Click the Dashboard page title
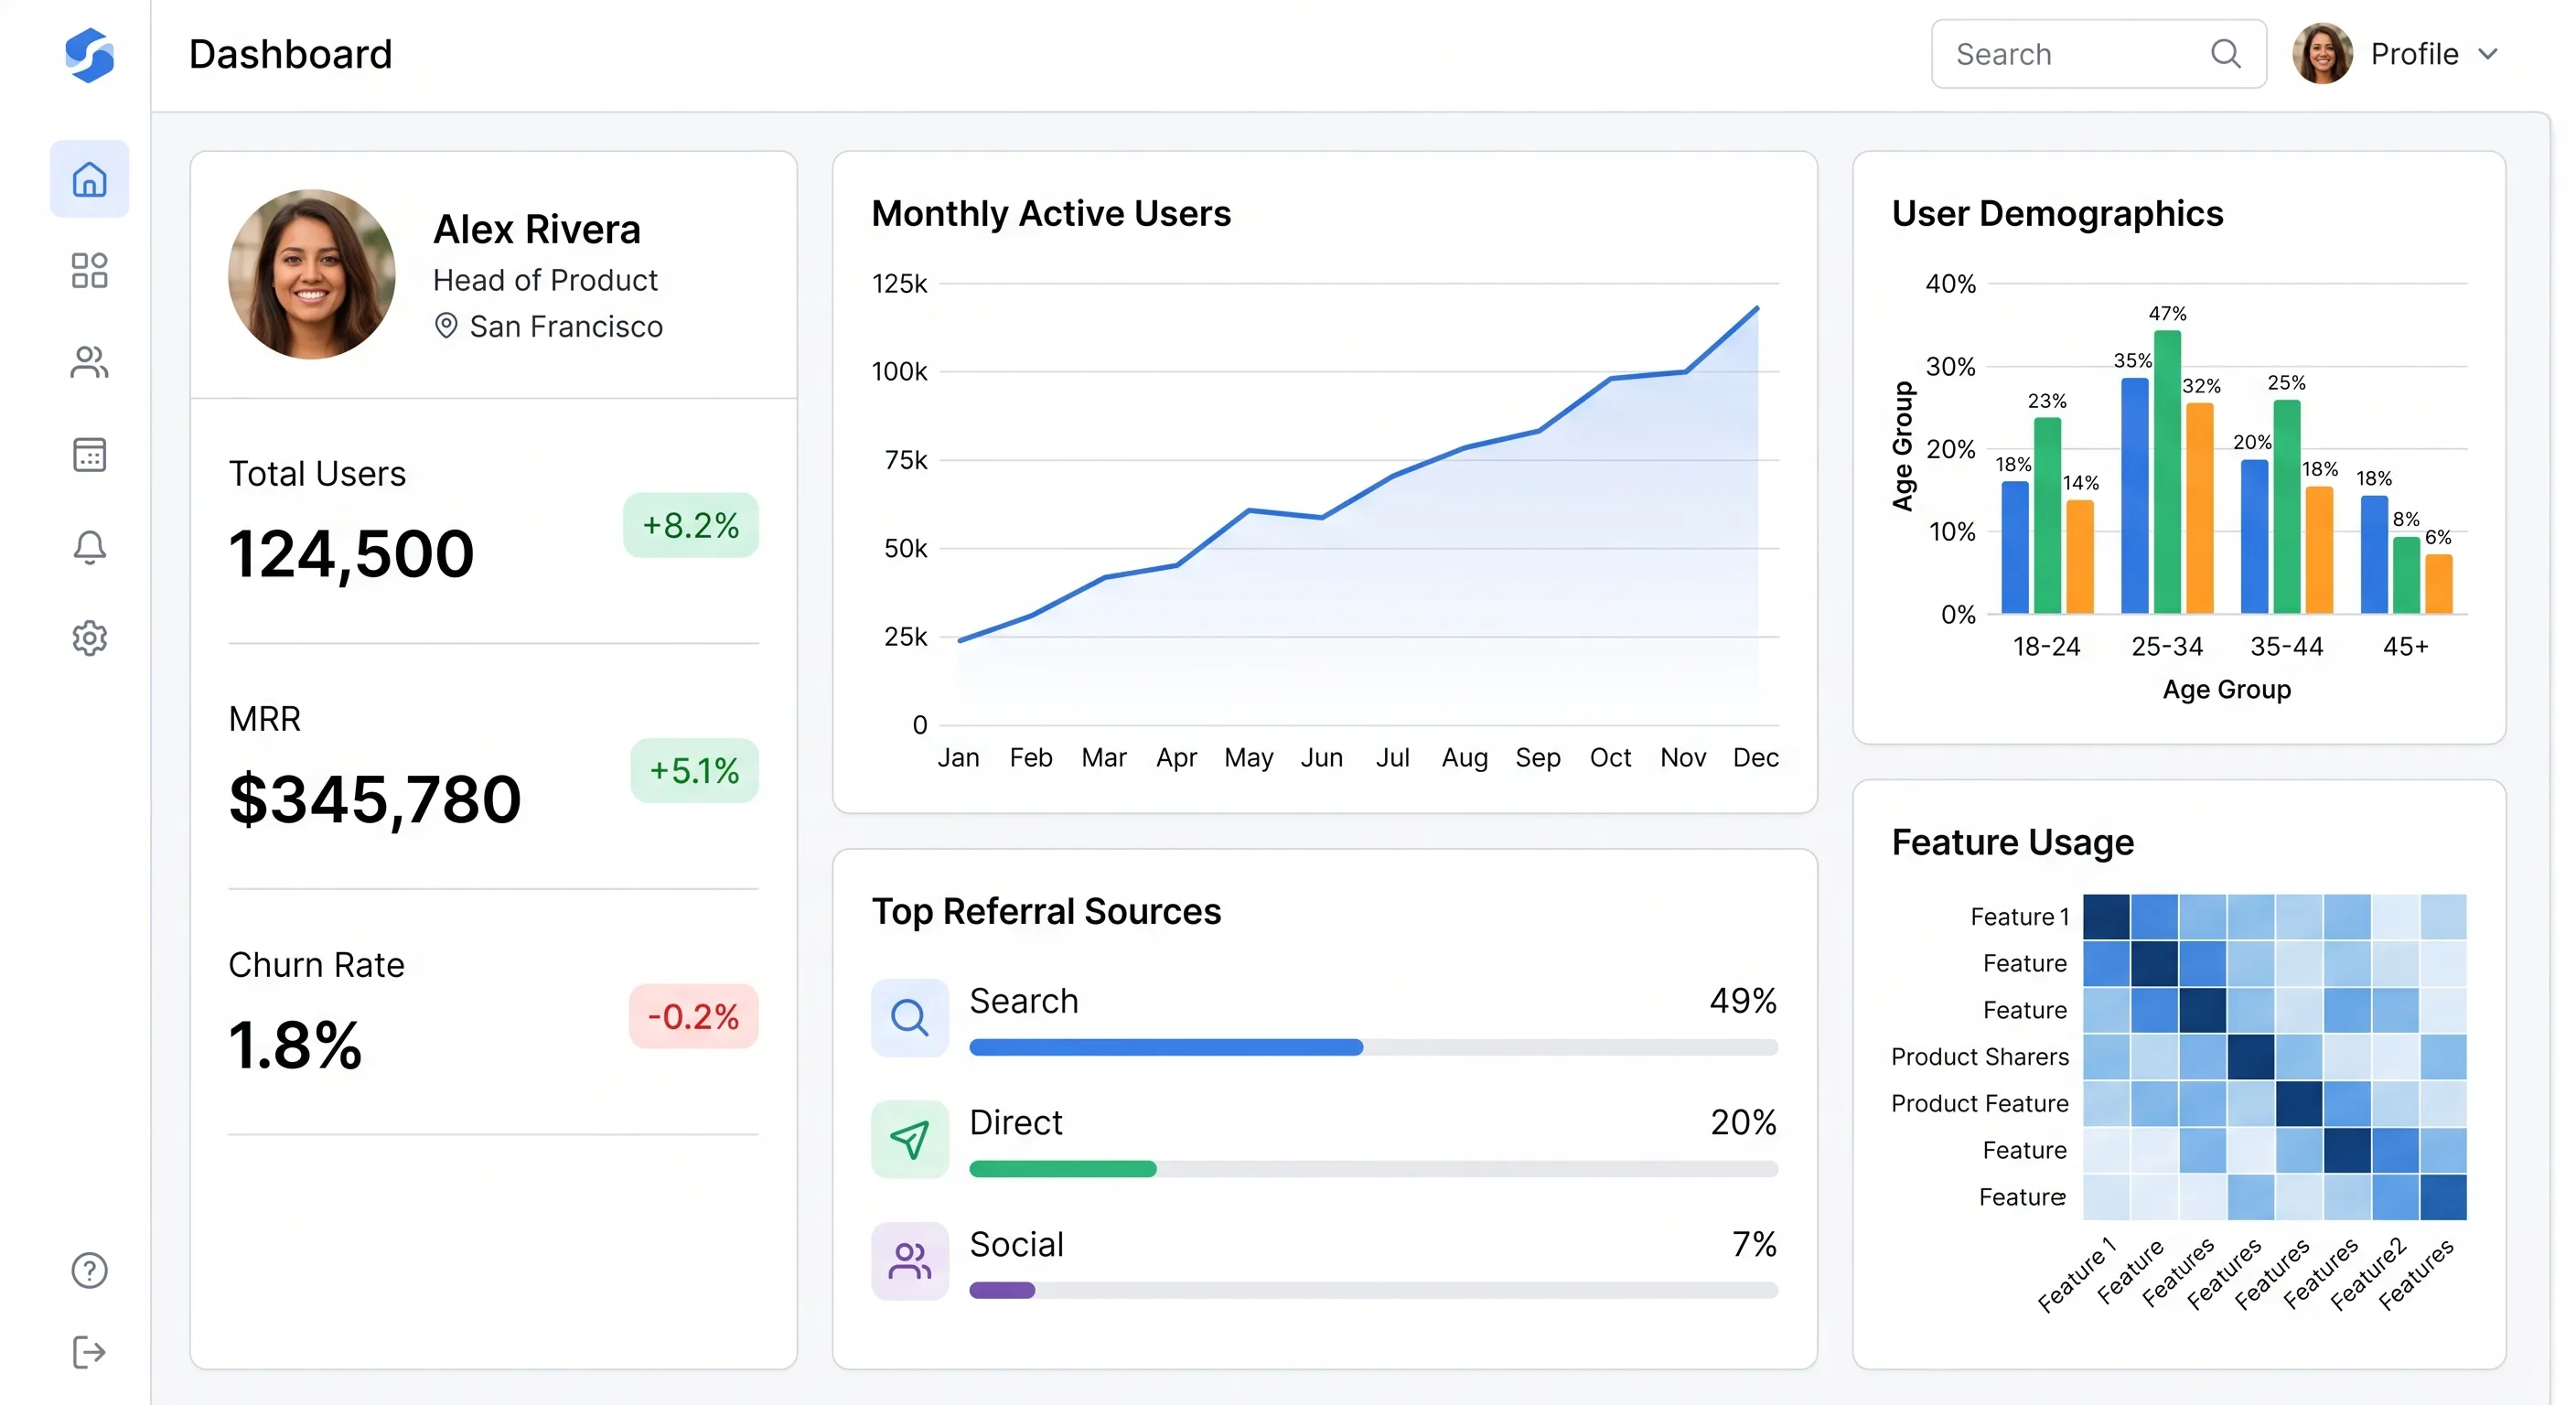This screenshot has width=2576, height=1405. tap(290, 54)
